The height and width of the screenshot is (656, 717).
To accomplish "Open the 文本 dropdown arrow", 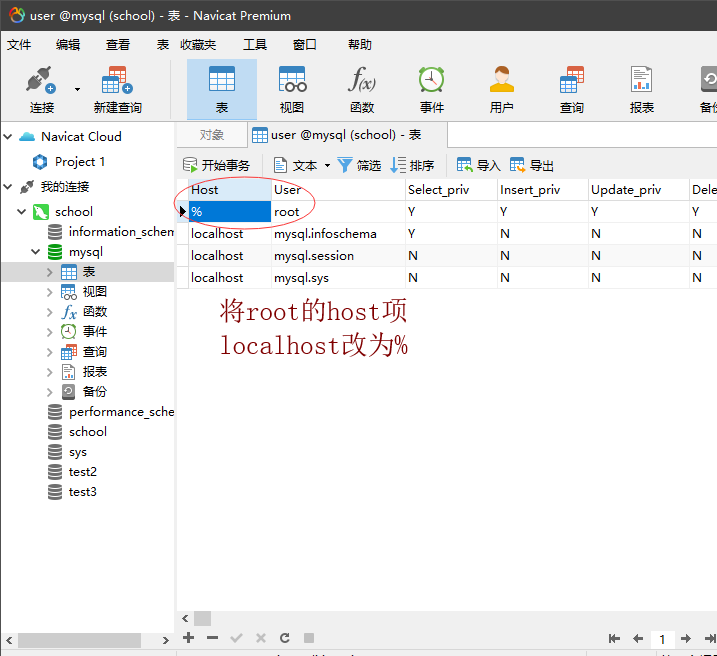I will [327, 165].
